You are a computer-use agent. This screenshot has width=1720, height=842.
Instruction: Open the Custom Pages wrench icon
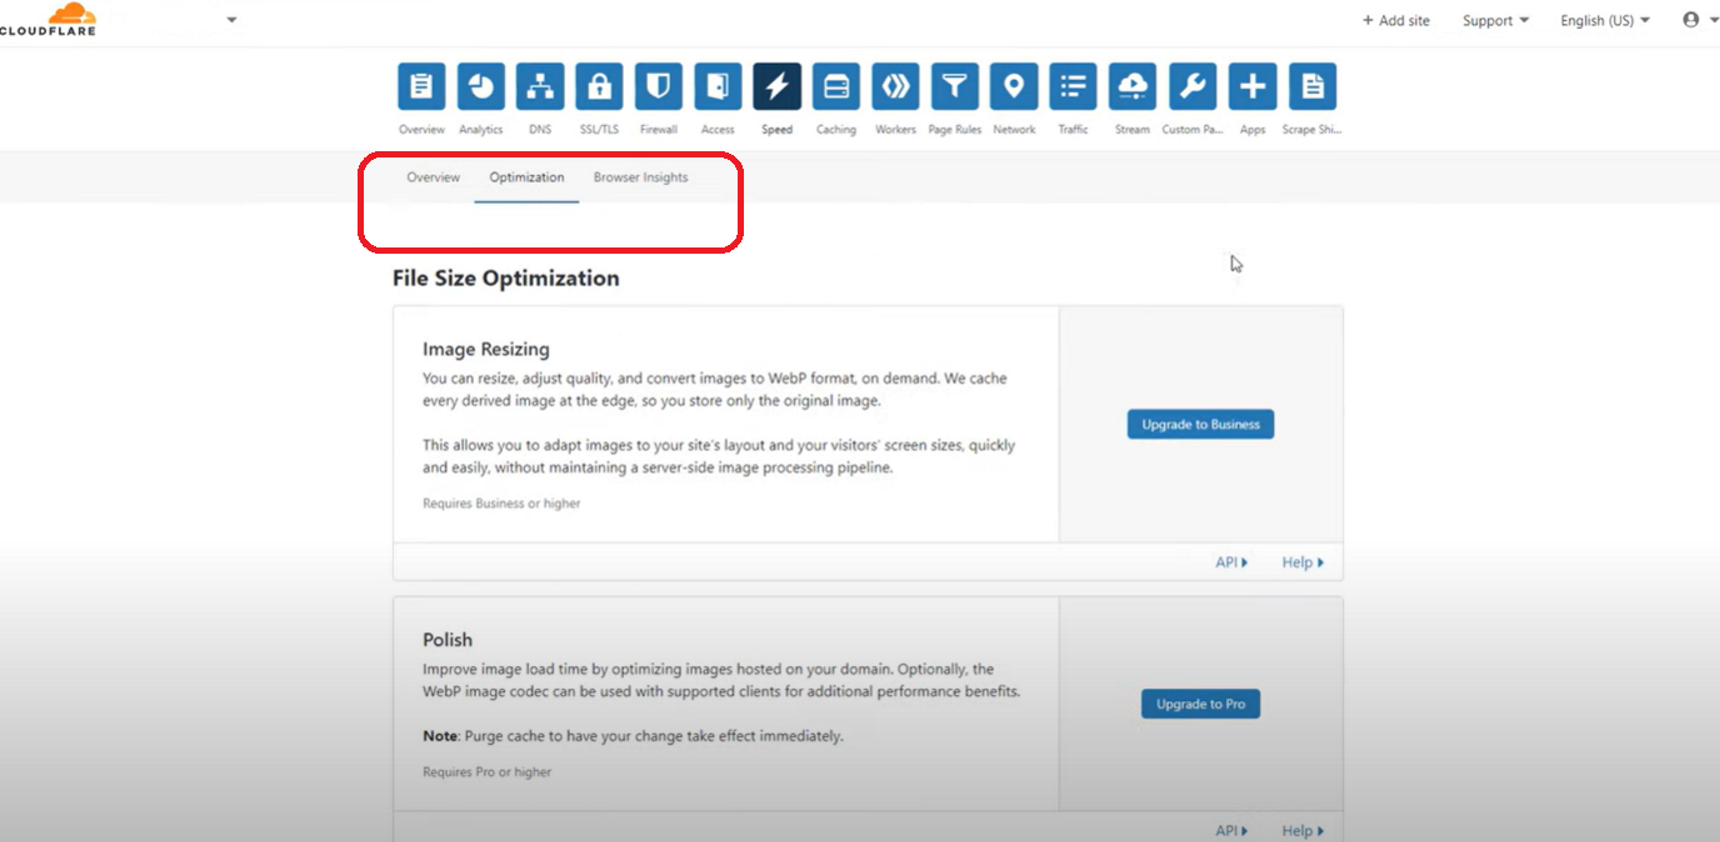click(1192, 87)
